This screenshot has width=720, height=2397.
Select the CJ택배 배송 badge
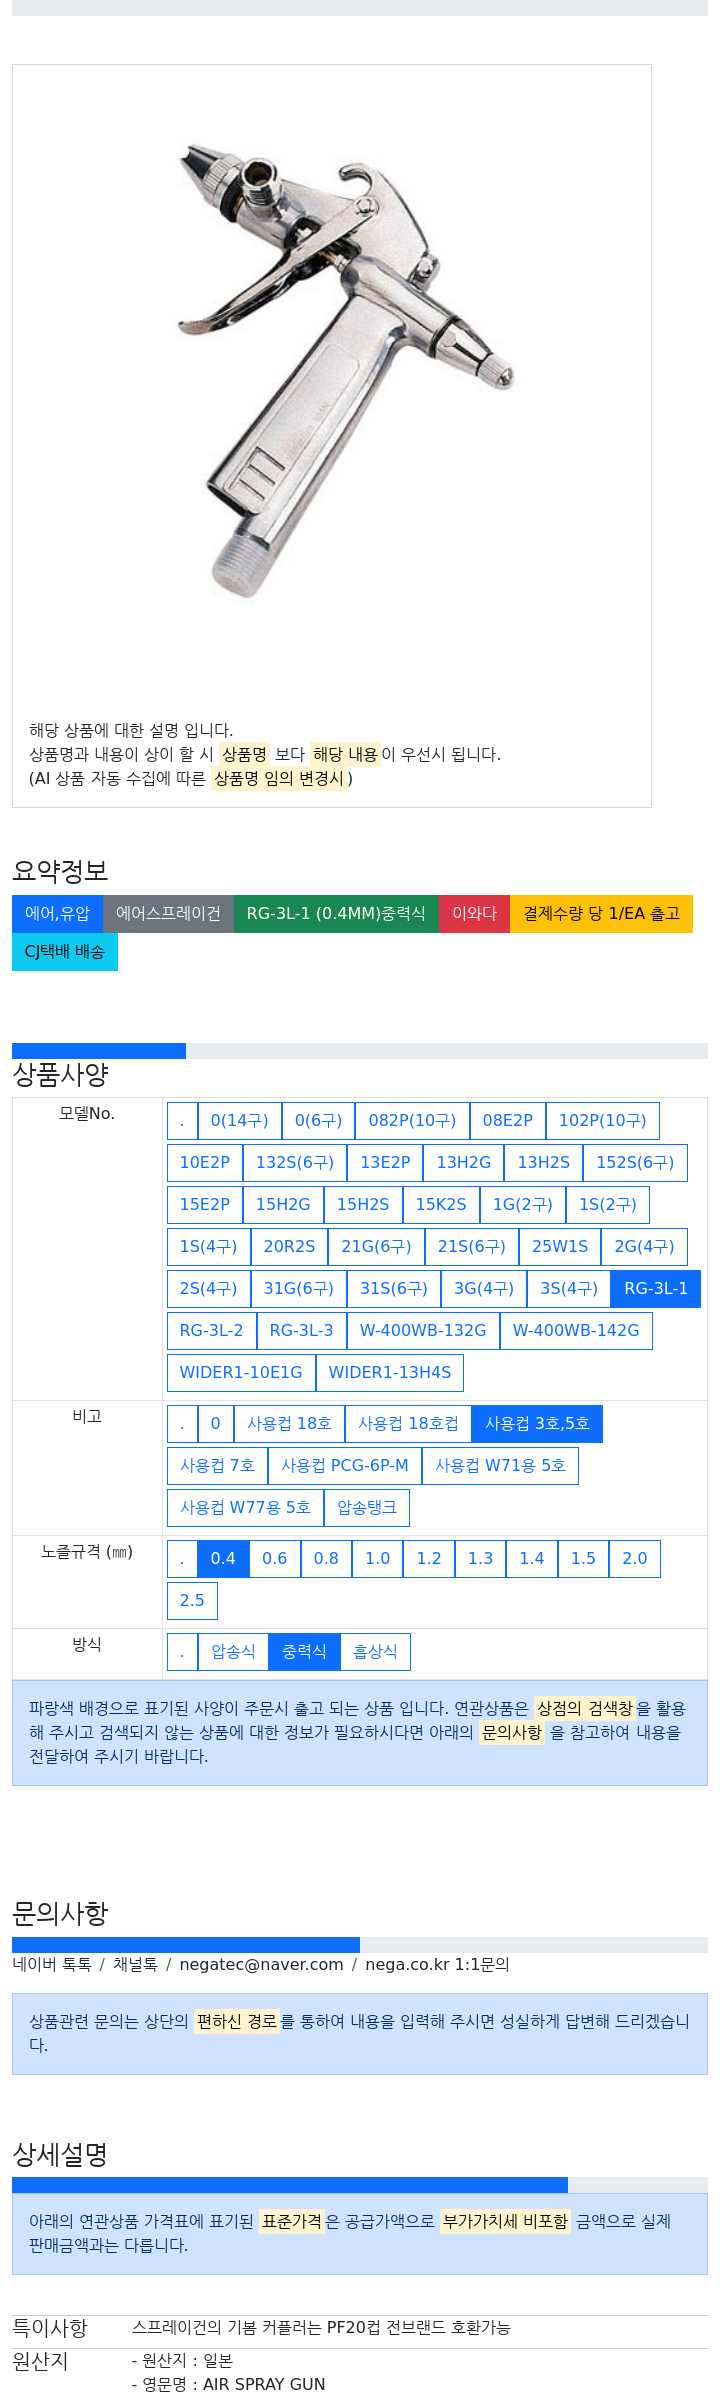[65, 952]
